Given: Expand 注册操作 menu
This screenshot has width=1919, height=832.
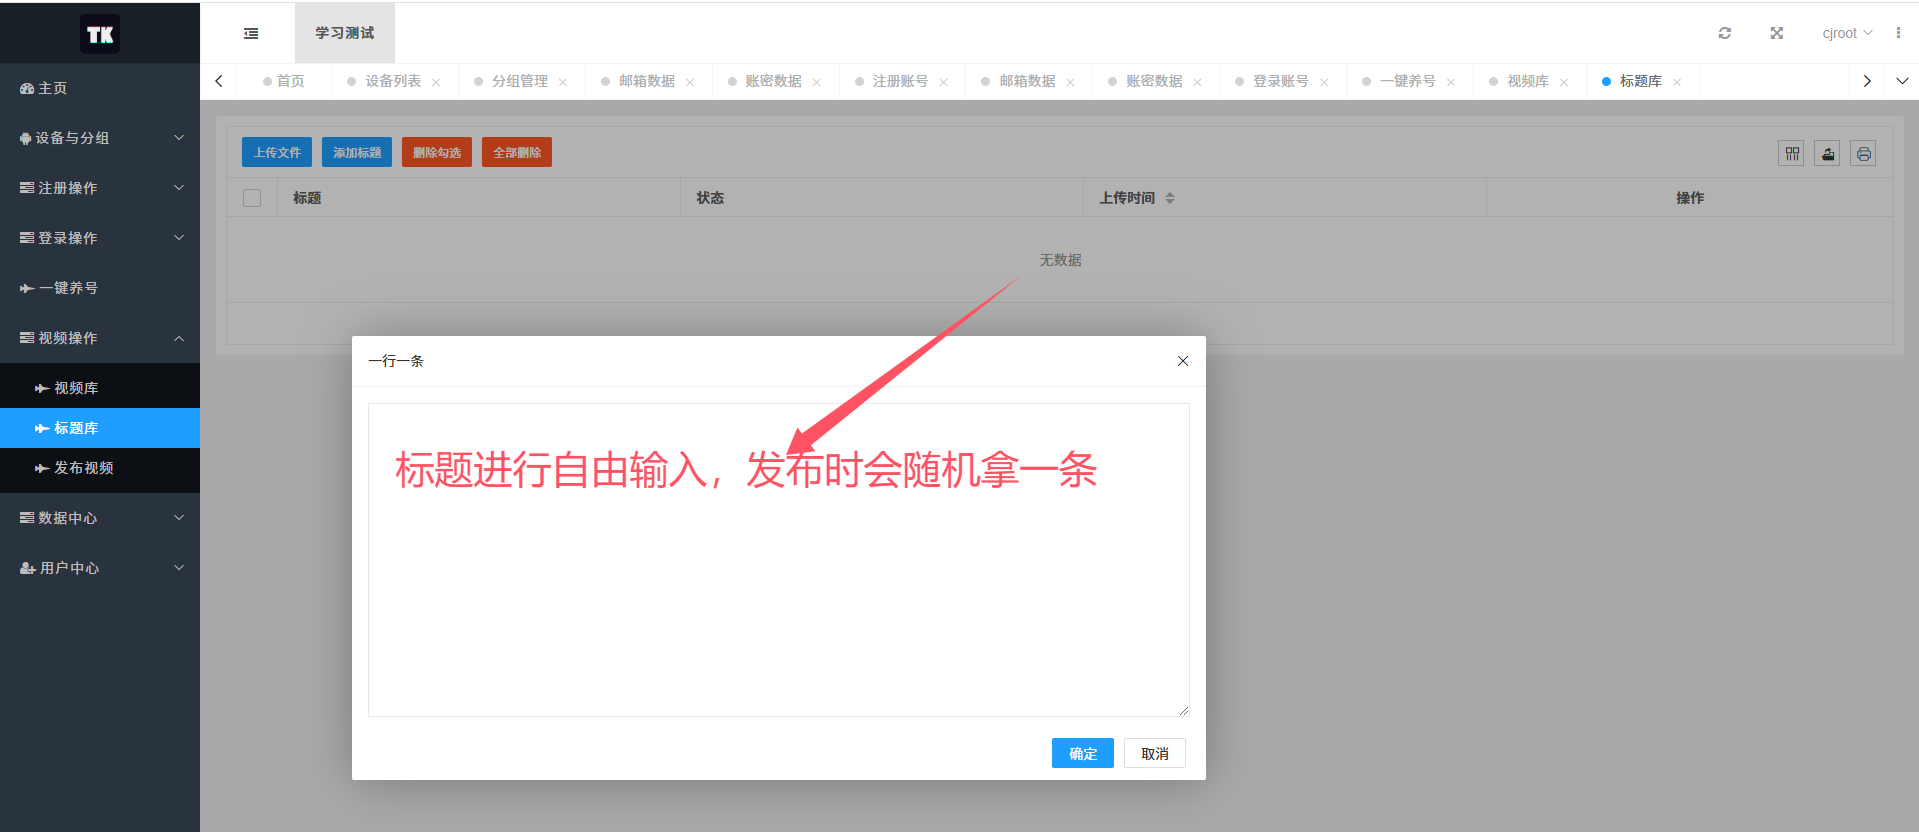Looking at the screenshot, I should [x=100, y=188].
